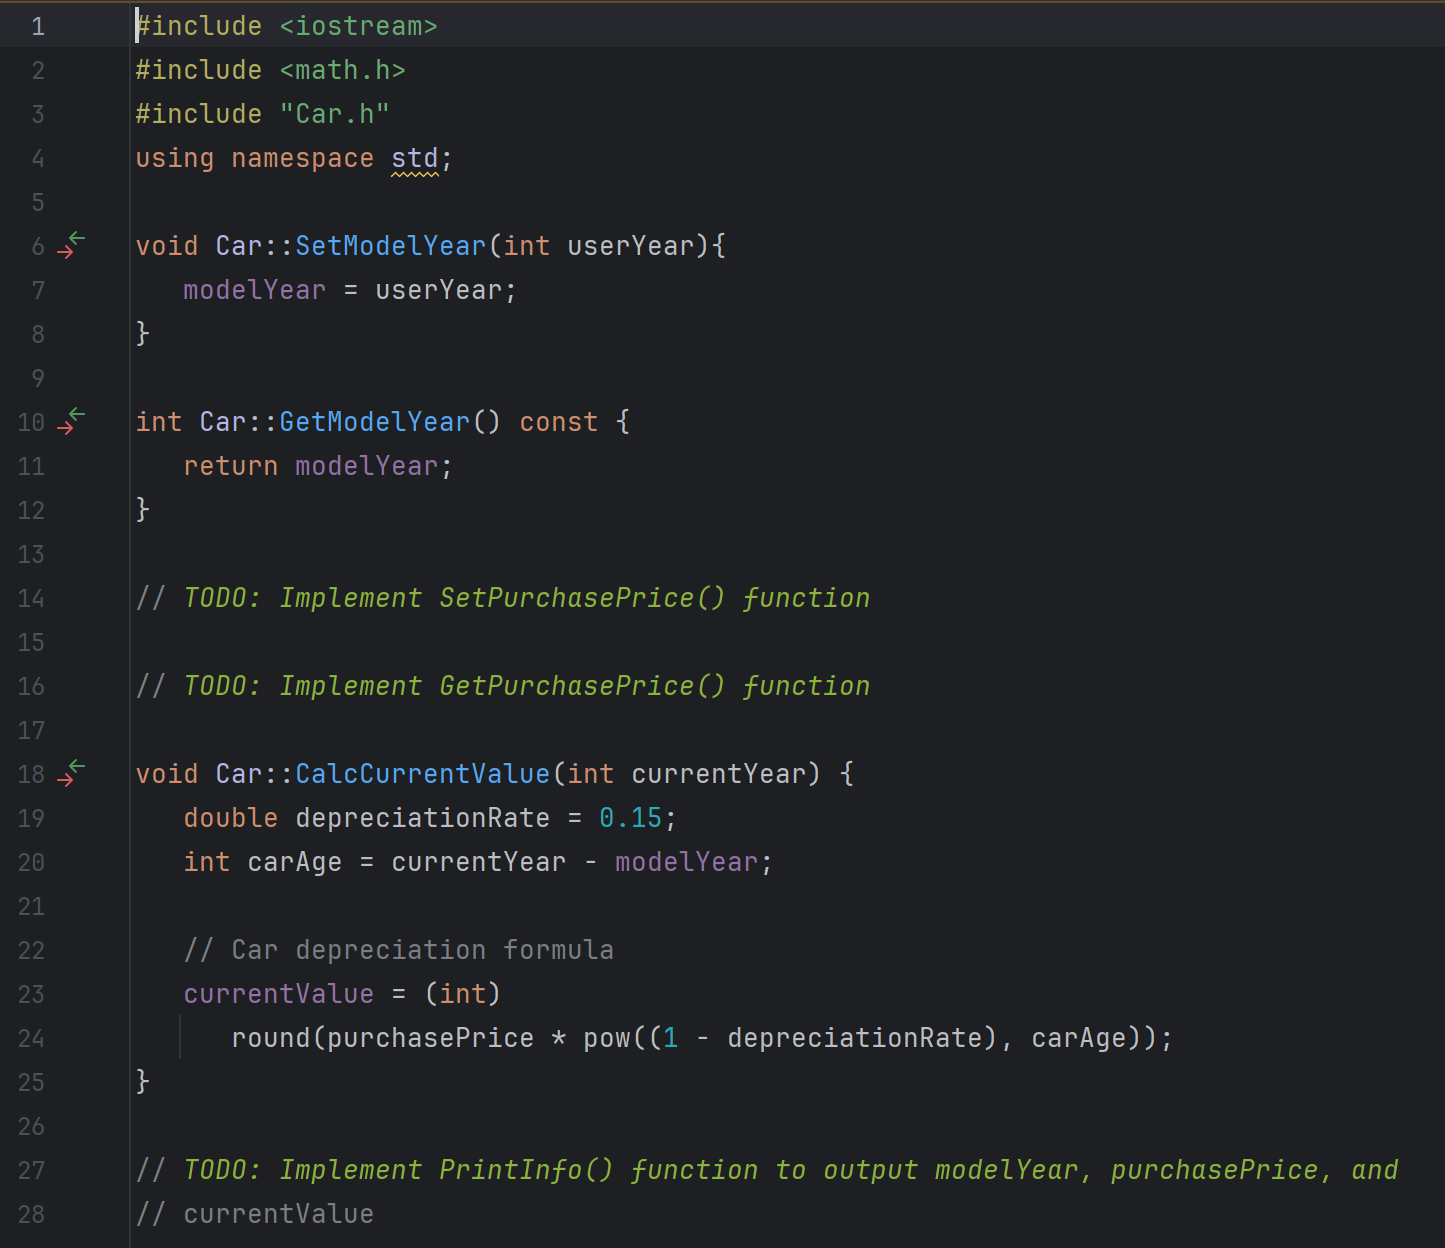Click the Car depreciation formula comment
This screenshot has width=1445, height=1248.
click(x=401, y=949)
